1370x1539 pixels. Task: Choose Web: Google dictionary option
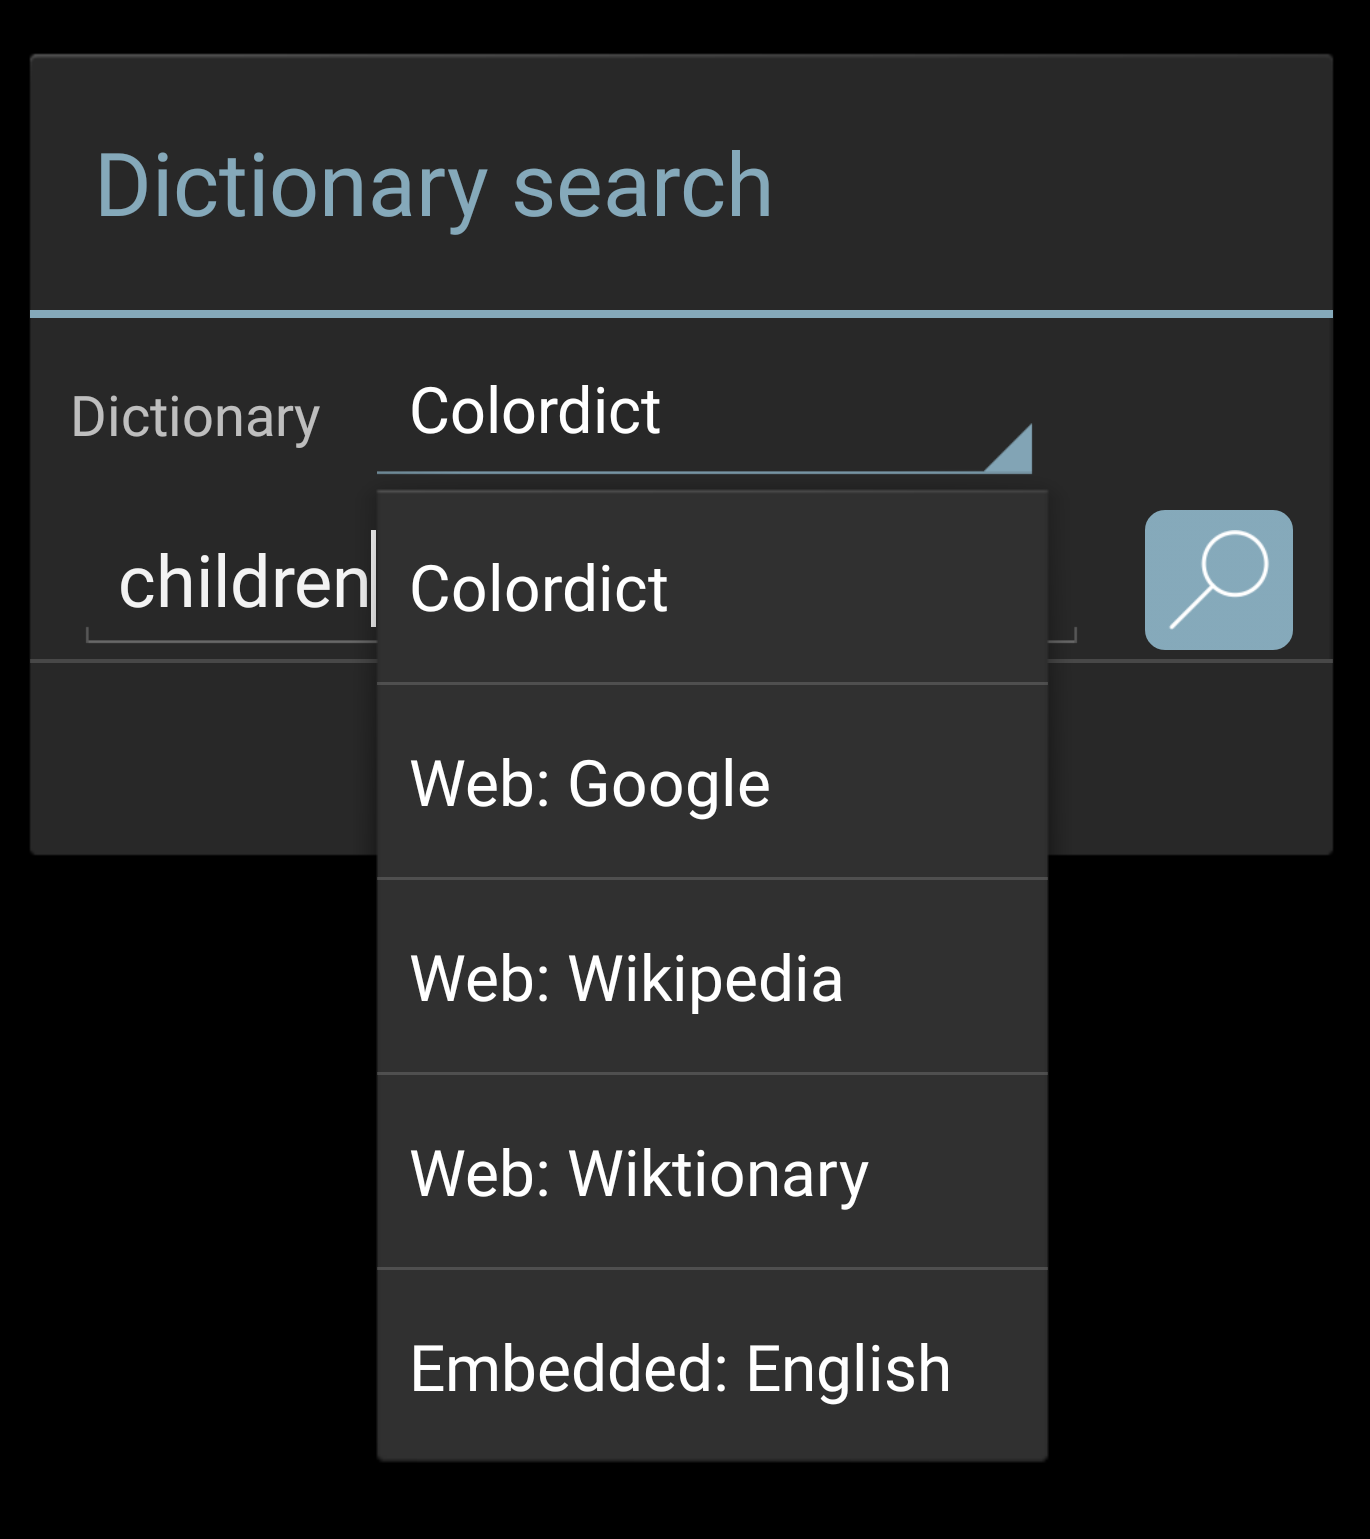pos(712,782)
